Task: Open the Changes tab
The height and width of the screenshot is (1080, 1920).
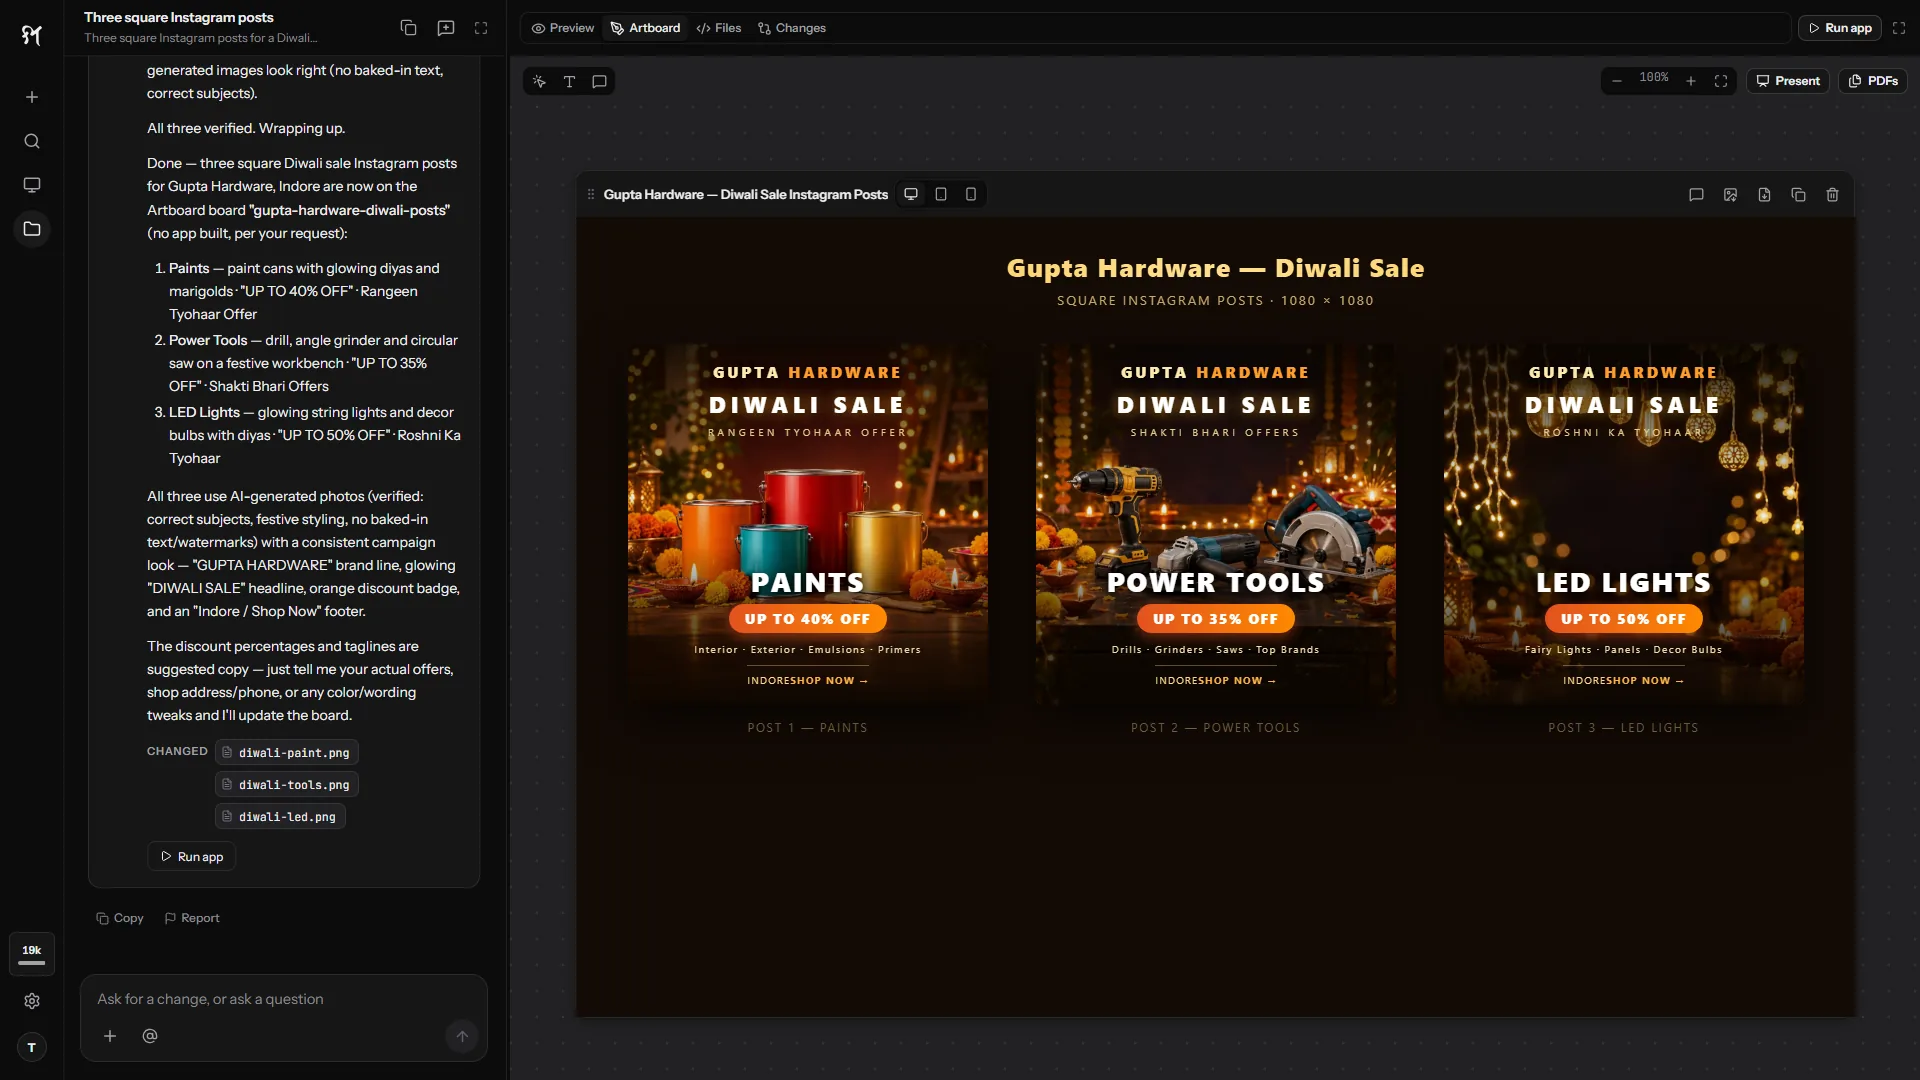Action: coord(792,28)
